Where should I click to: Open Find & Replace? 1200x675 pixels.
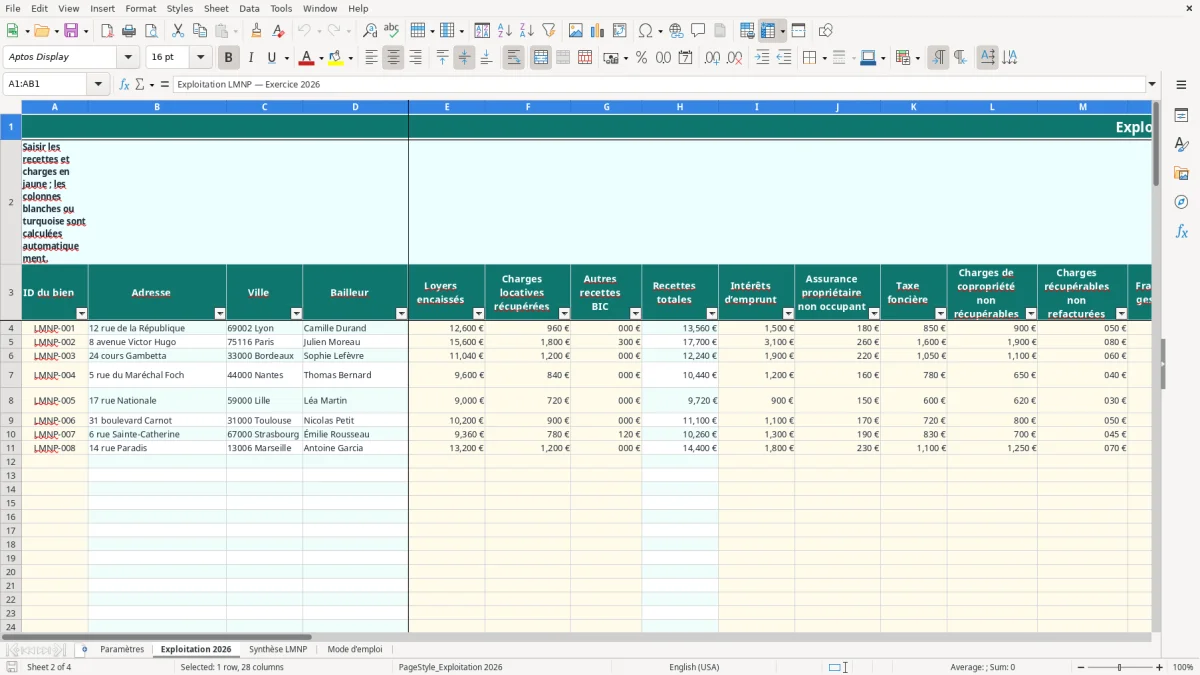click(x=370, y=31)
